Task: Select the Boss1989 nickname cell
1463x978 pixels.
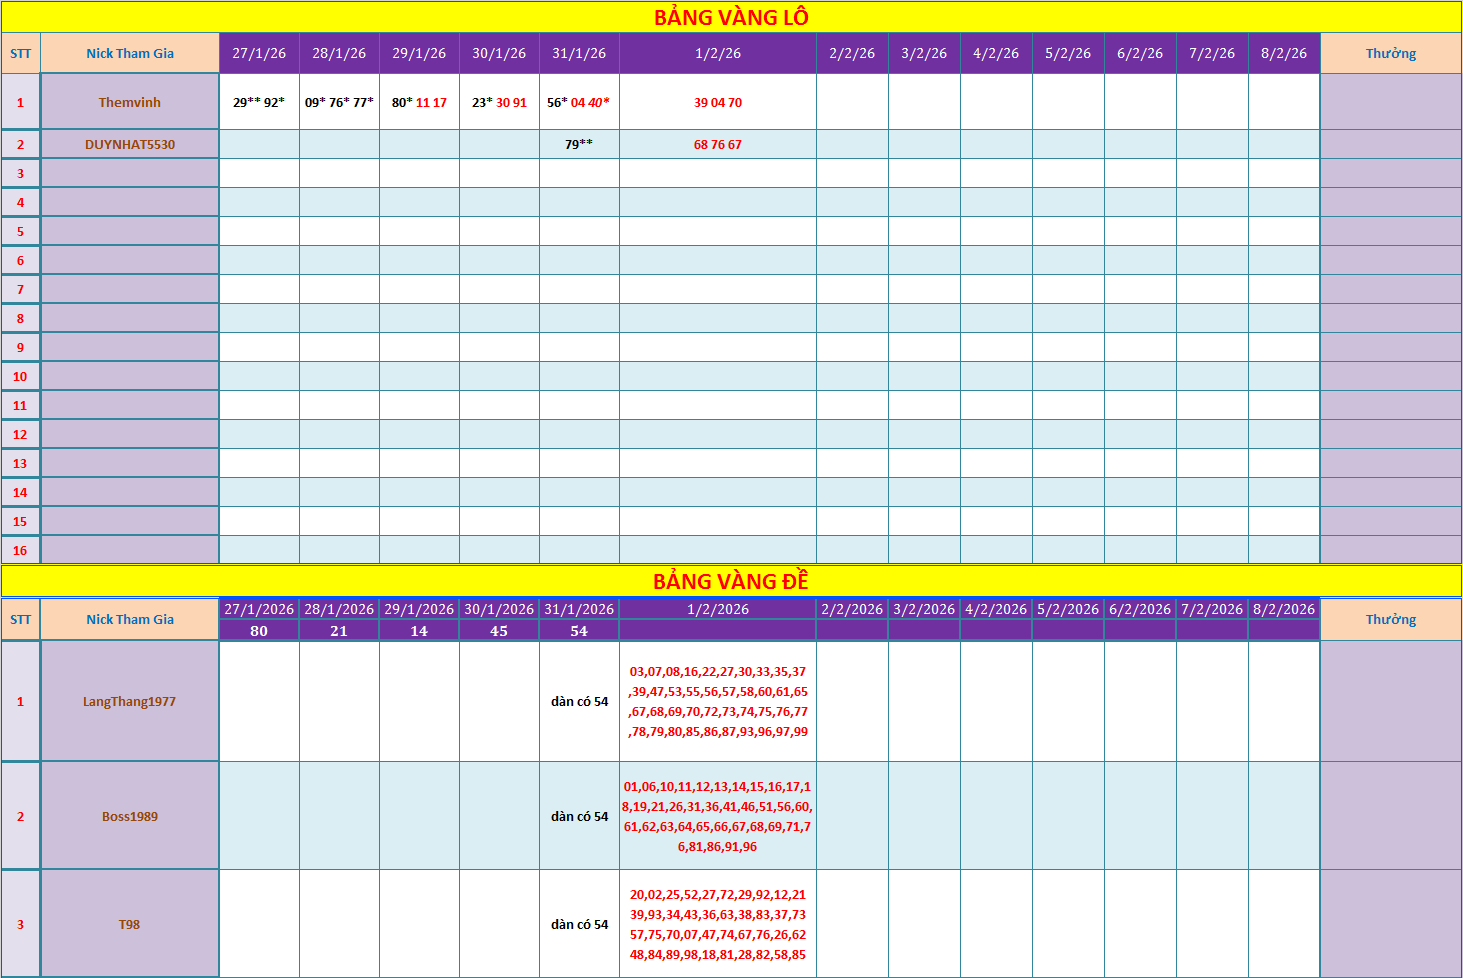Action: (x=130, y=816)
